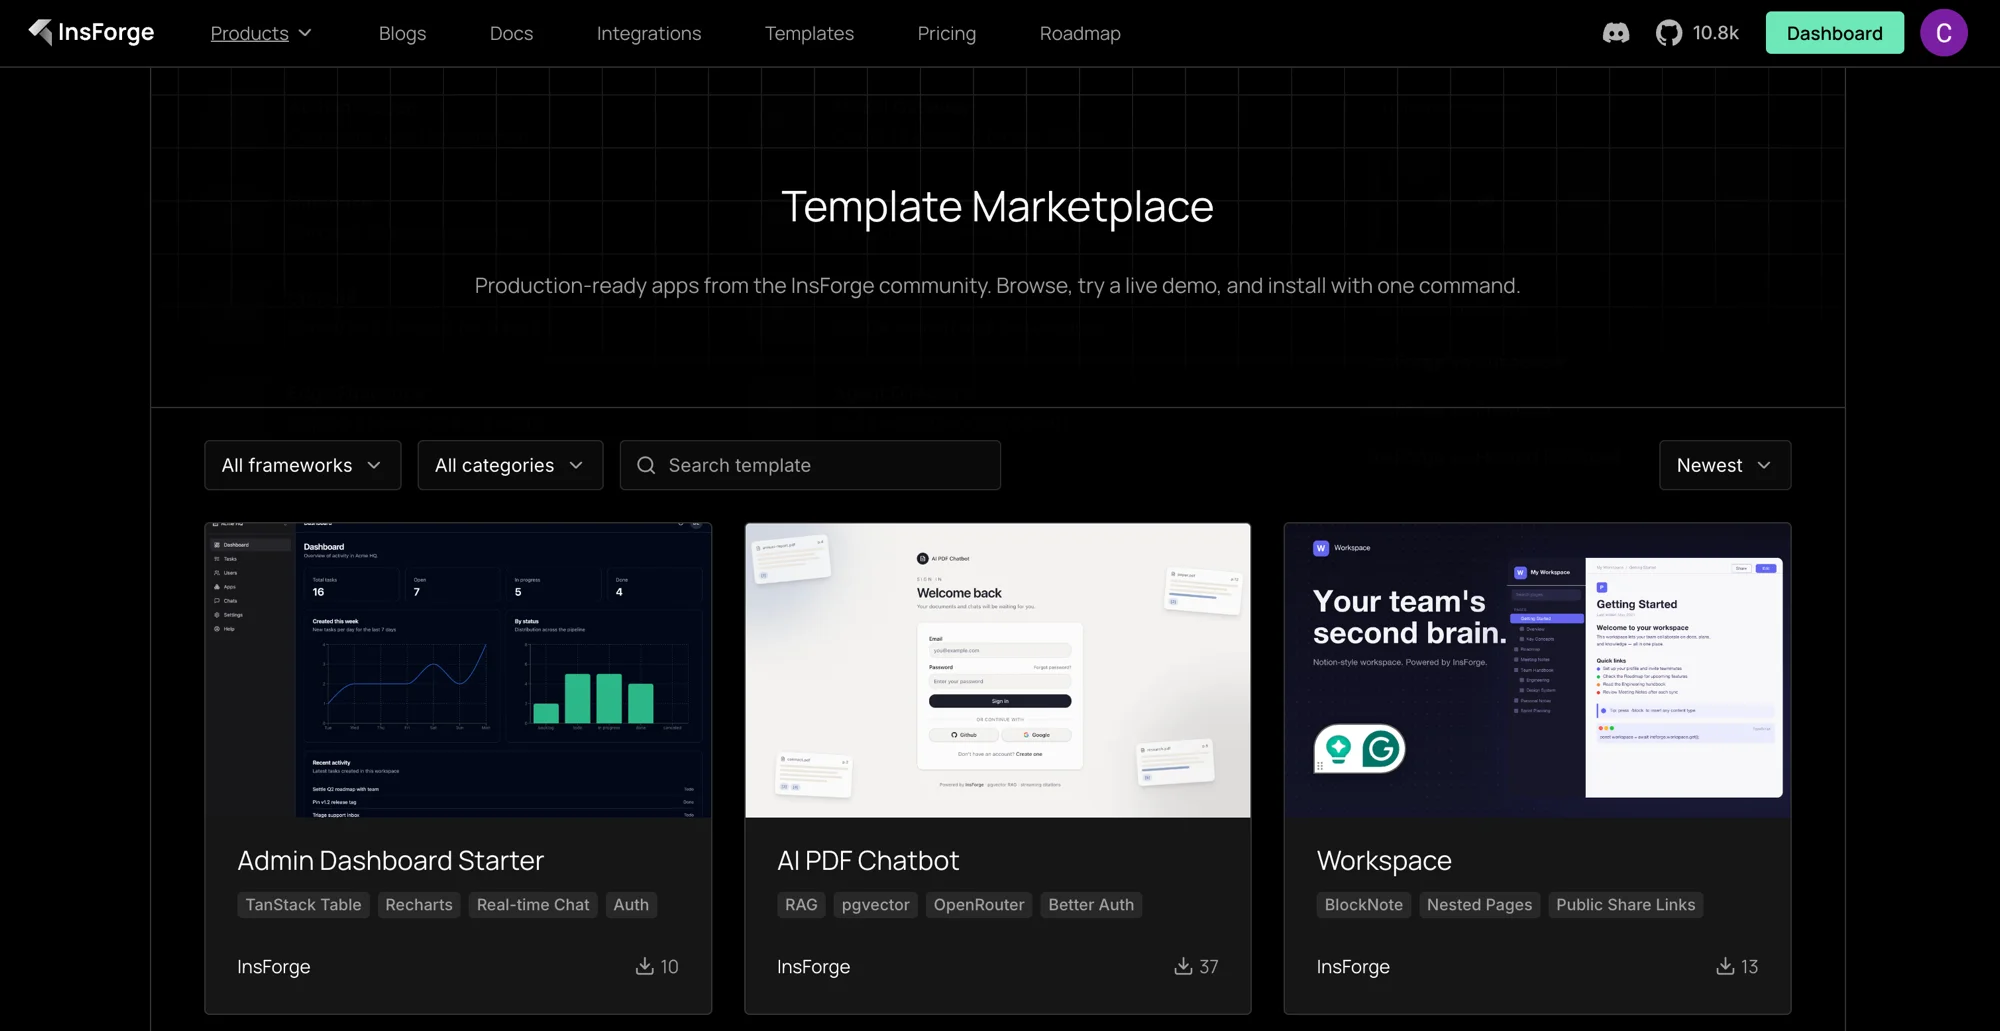Click download count 37
2000x1031 pixels.
[x=1209, y=966]
